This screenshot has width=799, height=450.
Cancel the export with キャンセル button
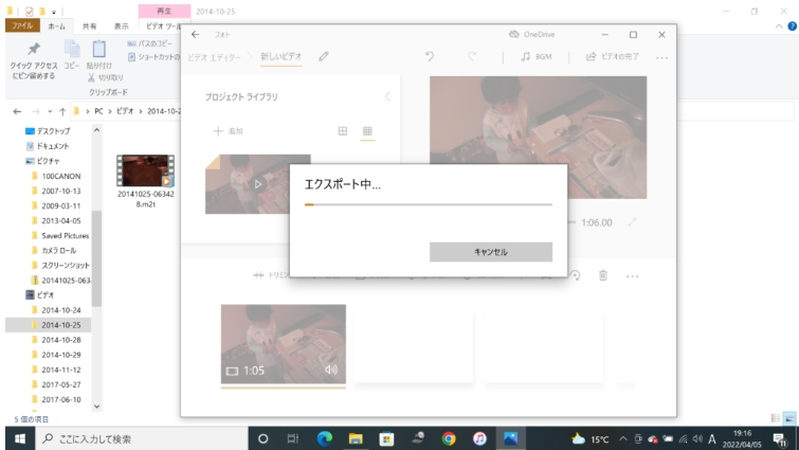pyautogui.click(x=491, y=252)
